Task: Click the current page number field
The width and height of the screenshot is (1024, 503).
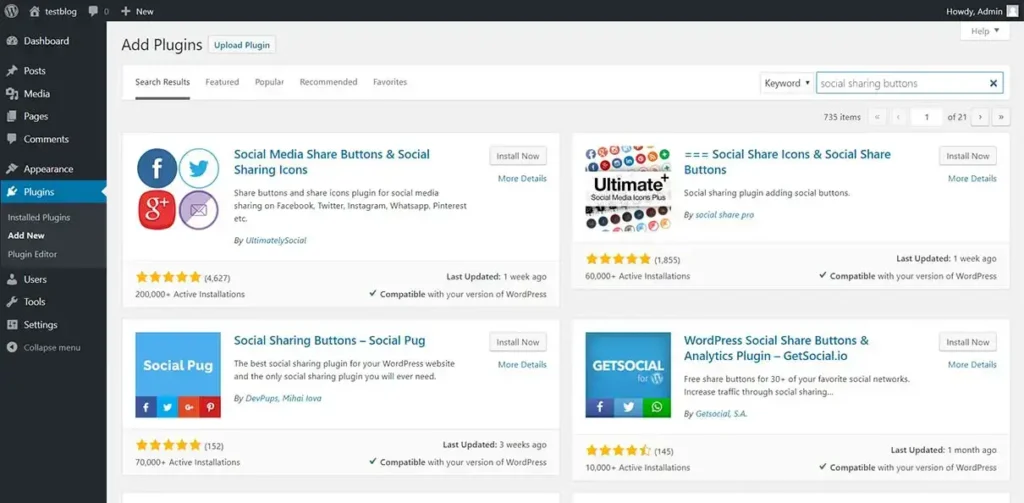Action: [x=926, y=117]
